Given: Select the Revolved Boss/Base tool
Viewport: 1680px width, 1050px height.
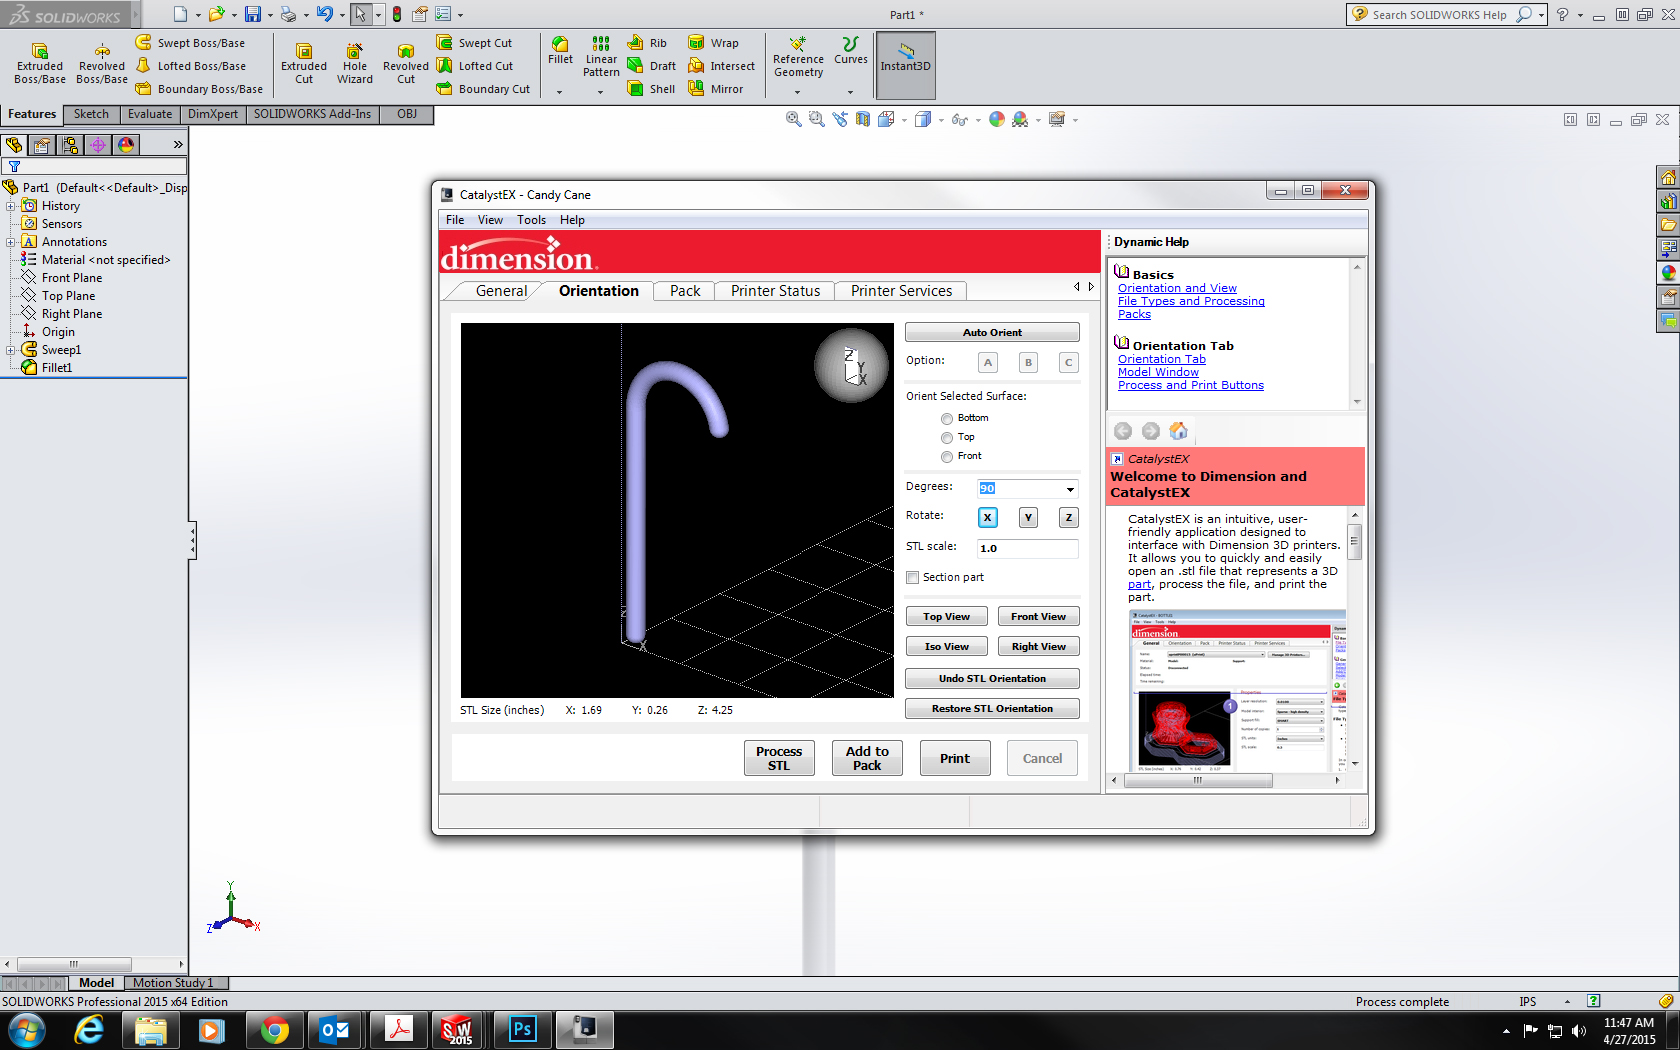Looking at the screenshot, I should click(x=102, y=64).
